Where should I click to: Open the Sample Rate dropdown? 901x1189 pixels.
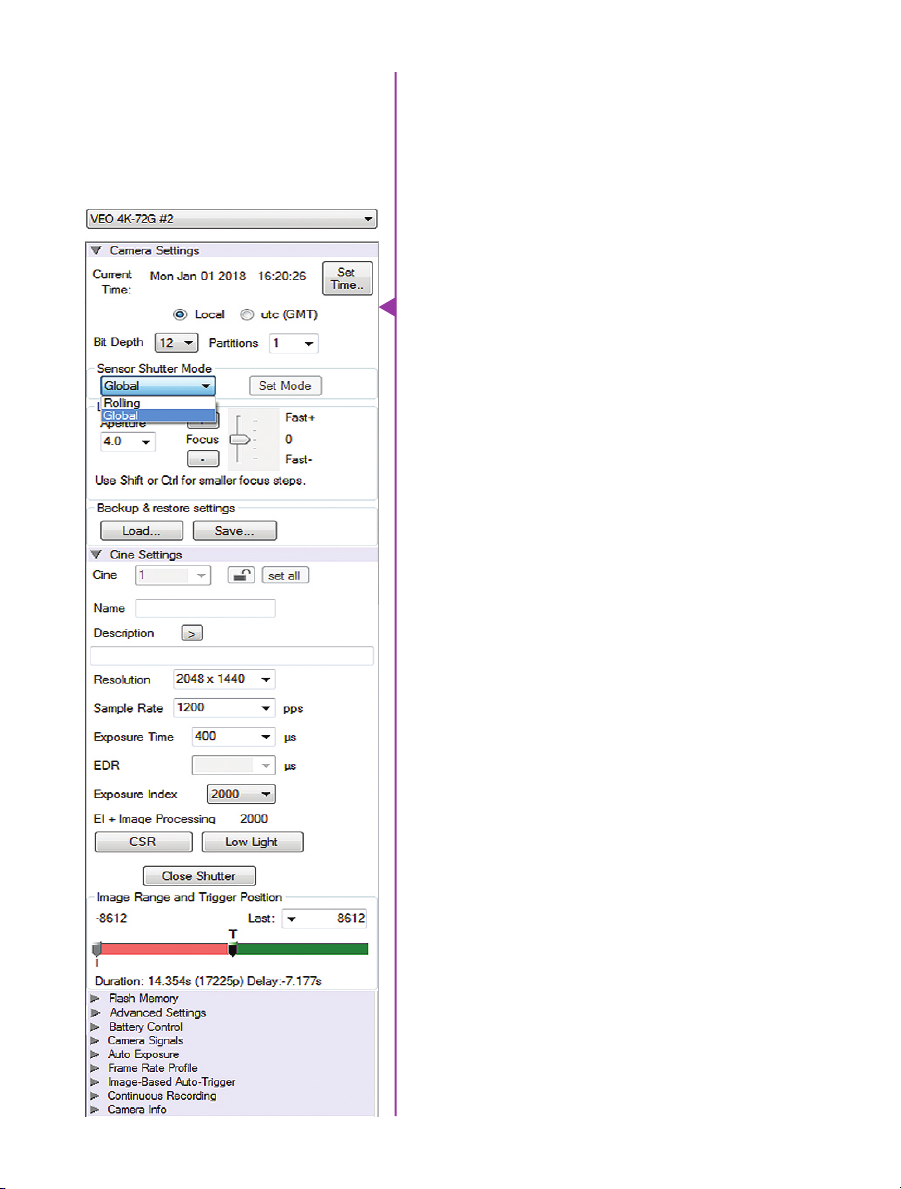(x=224, y=708)
